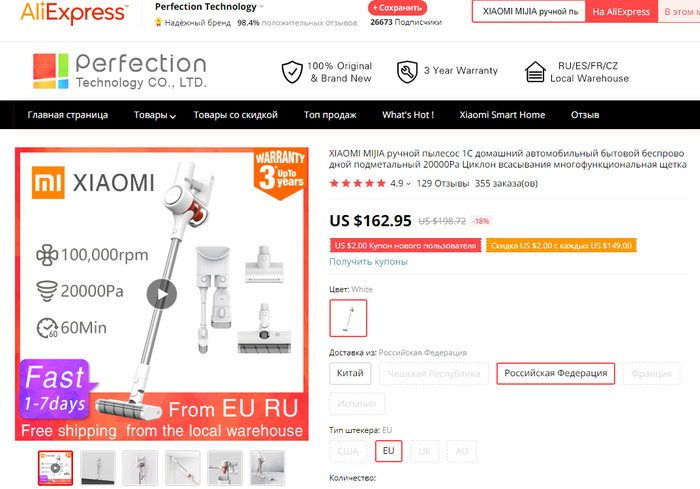Click the 3 Year Warranty wrench icon
The height and width of the screenshot is (489, 700).
[x=407, y=72]
